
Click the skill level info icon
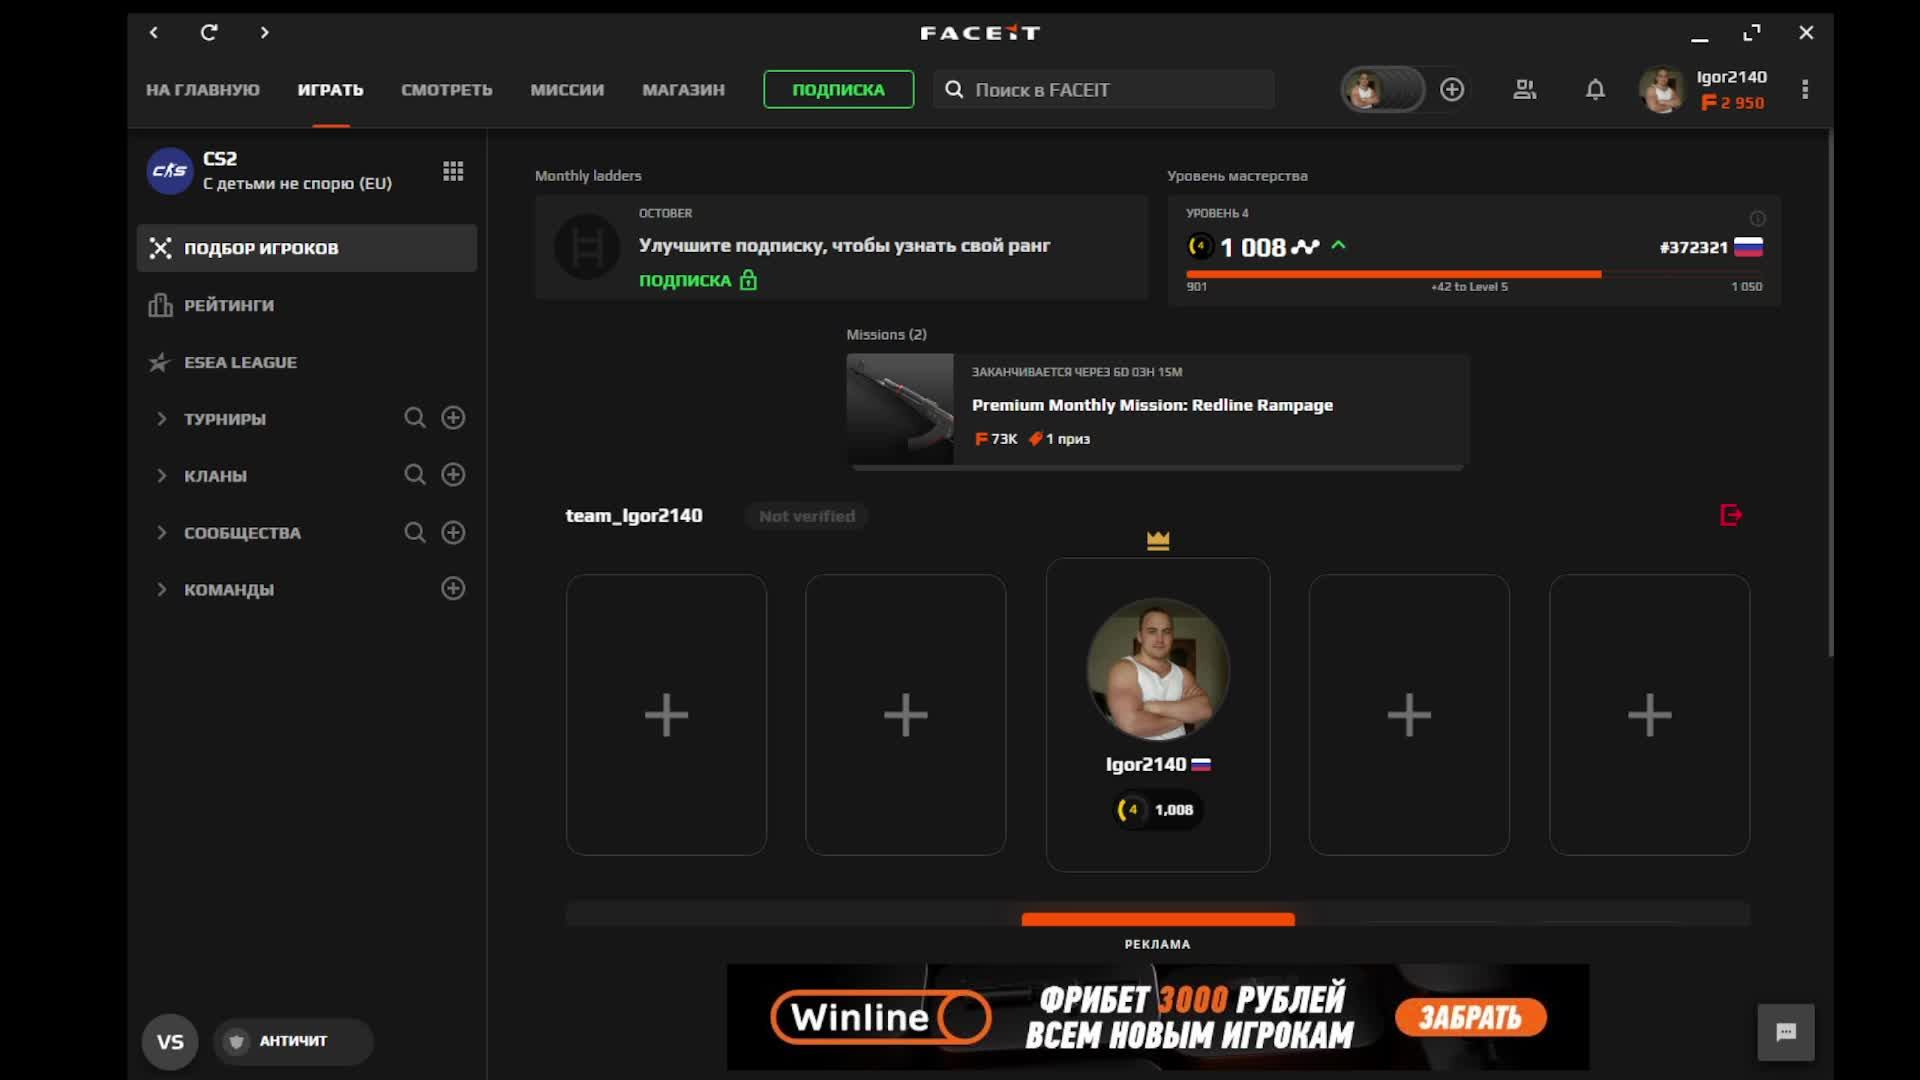pos(1757,218)
